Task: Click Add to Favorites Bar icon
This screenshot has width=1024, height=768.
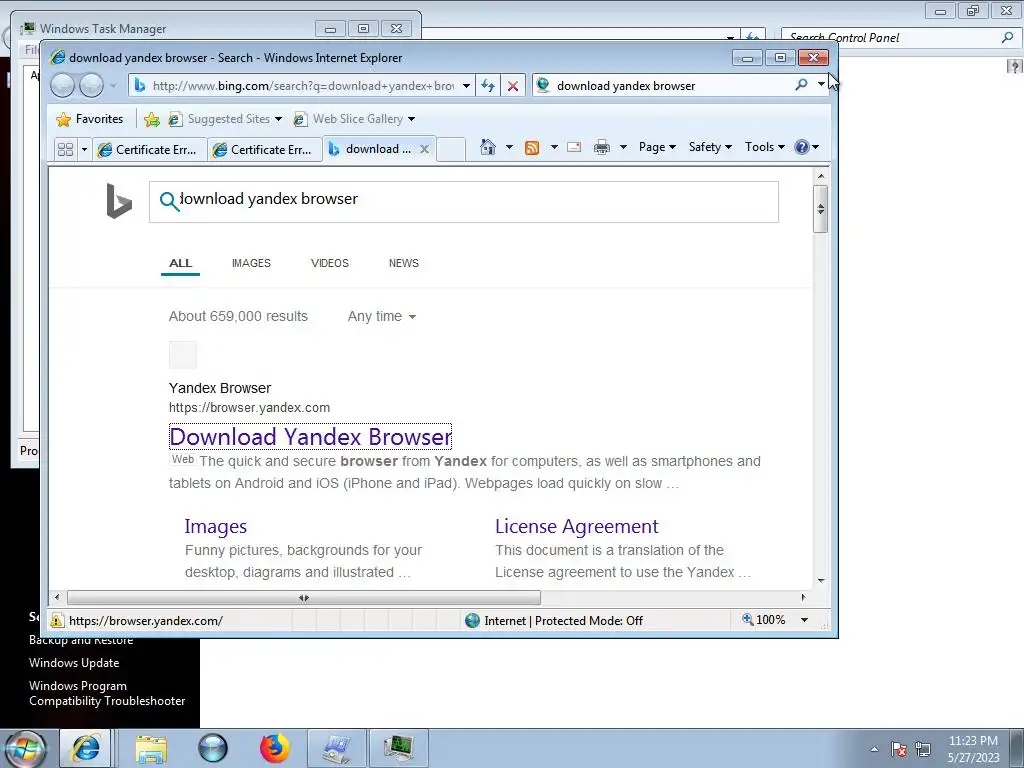Action: [152, 119]
